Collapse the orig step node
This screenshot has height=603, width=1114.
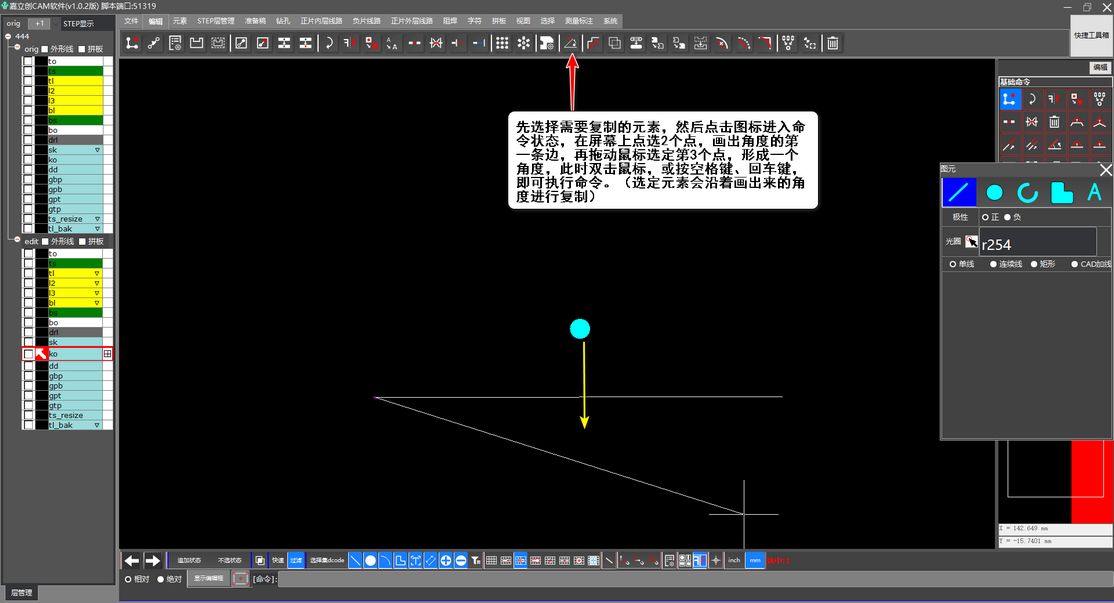coord(18,48)
